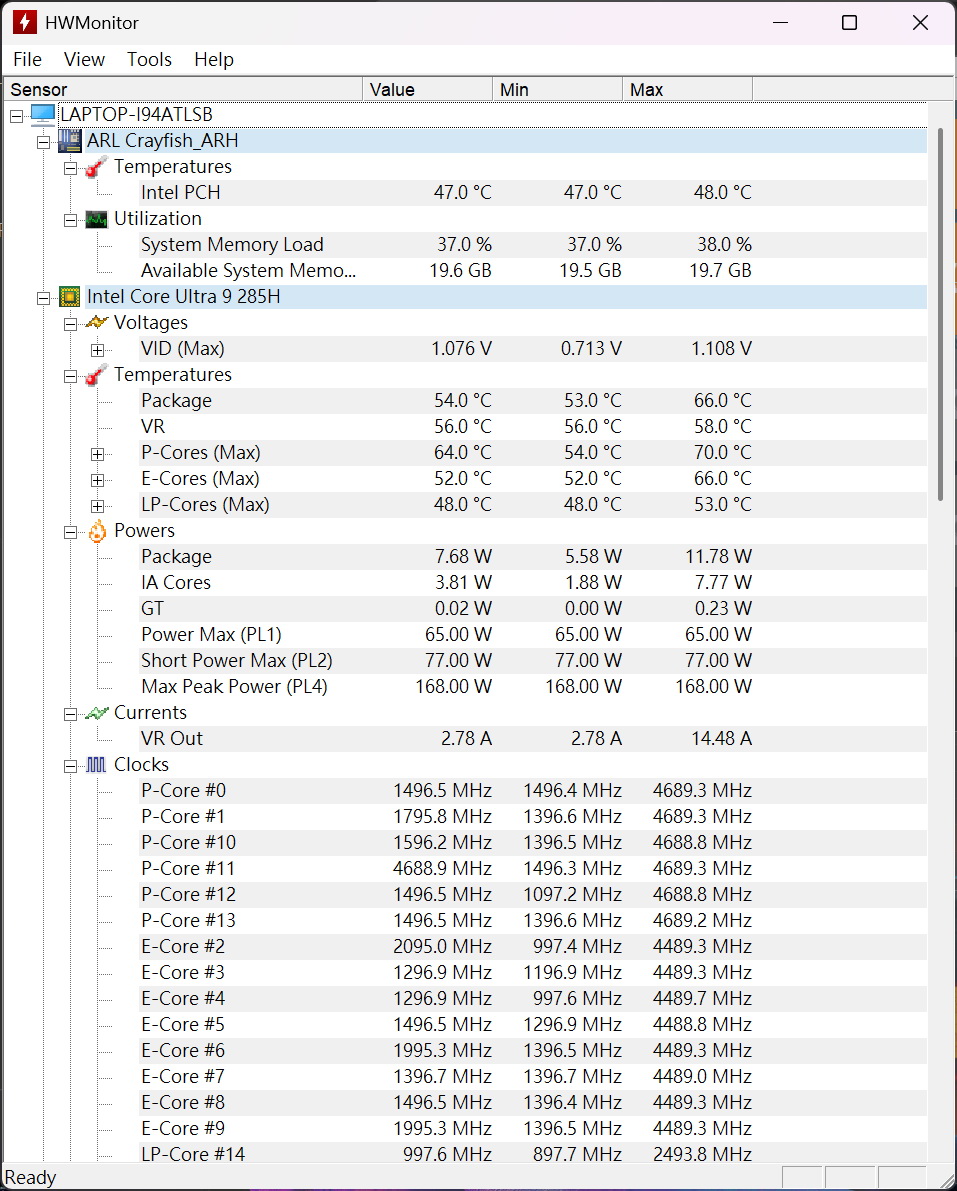Expand the E-Cores (Max) temperature node
Viewport: 957px width, 1191px height.
(x=97, y=480)
